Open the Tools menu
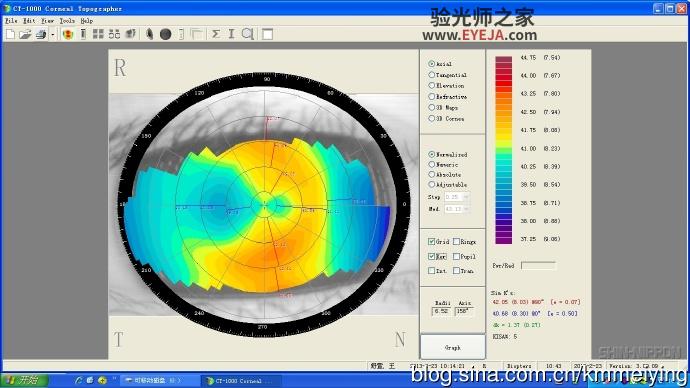690x388 pixels. coord(67,21)
